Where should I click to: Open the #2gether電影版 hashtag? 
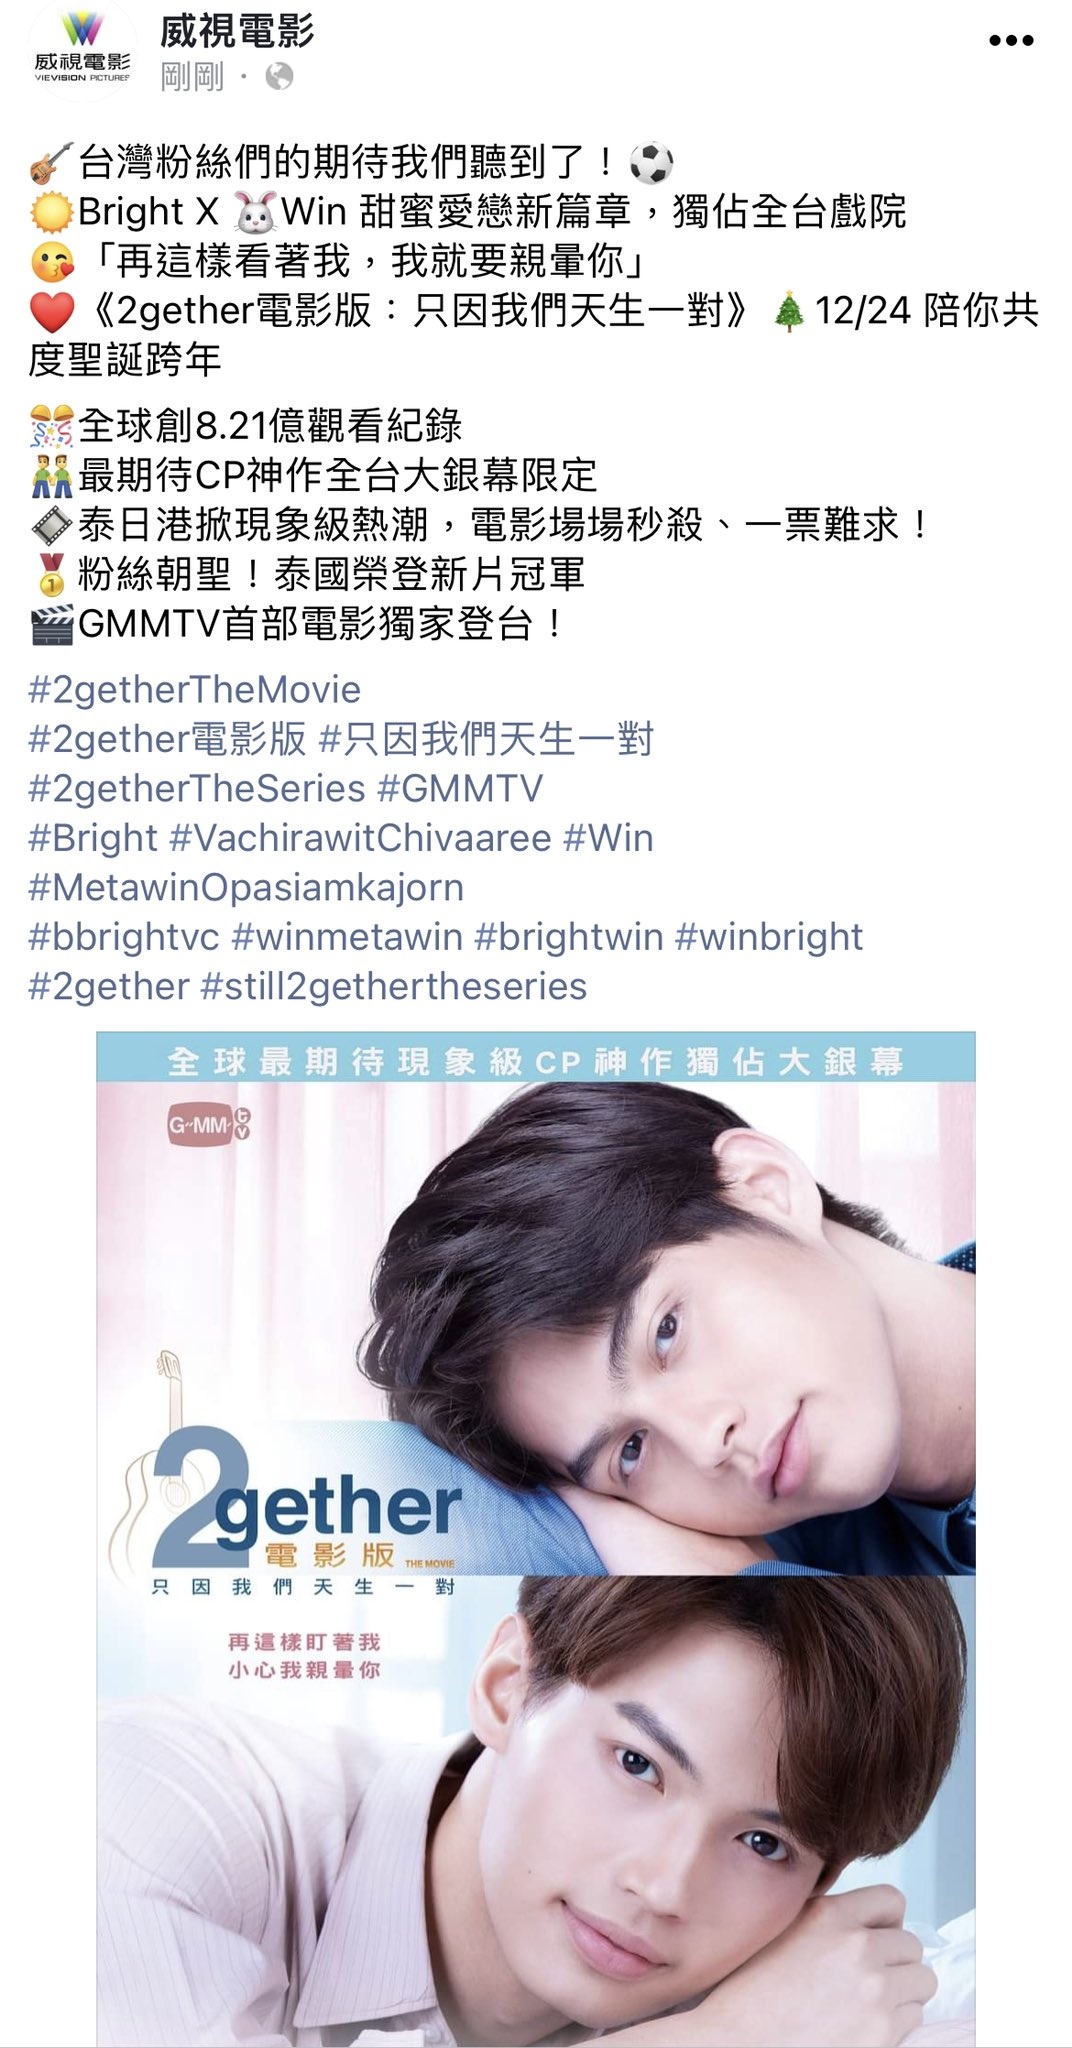[x=167, y=739]
